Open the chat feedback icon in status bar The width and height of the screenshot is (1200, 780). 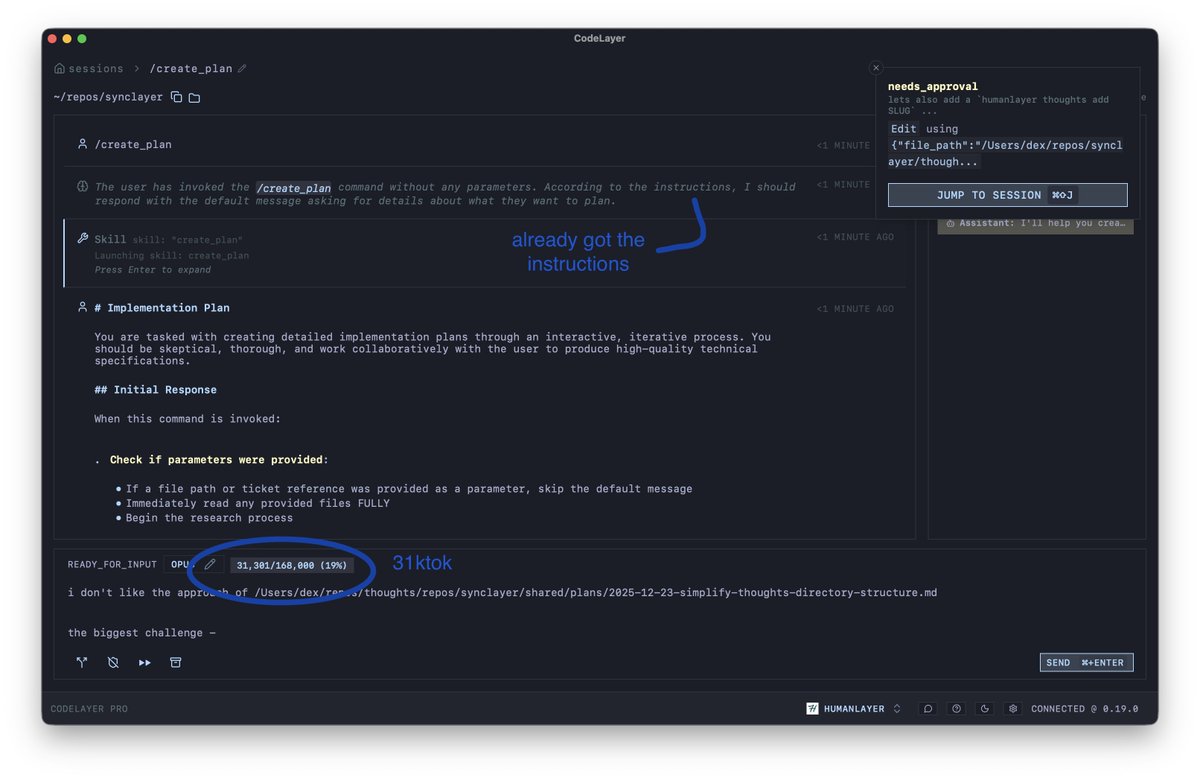pos(927,708)
